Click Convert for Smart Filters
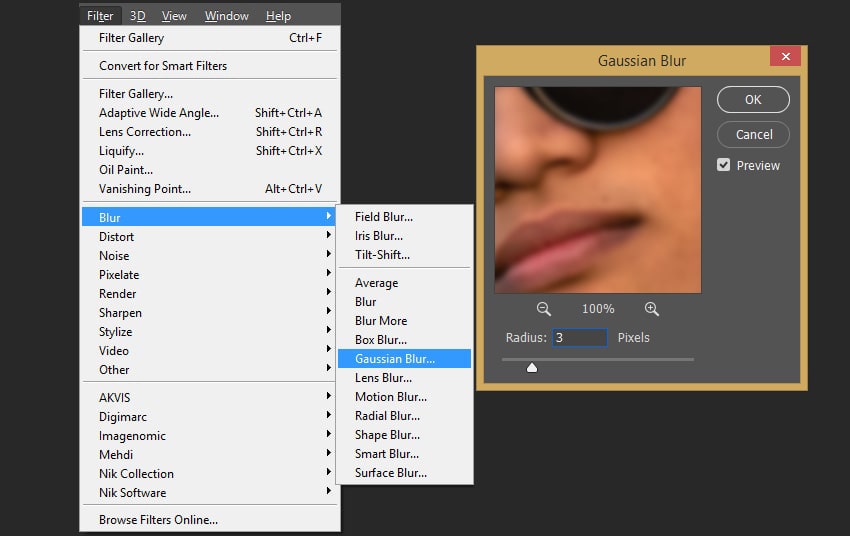Screen dimensions: 850x536 point(163,66)
